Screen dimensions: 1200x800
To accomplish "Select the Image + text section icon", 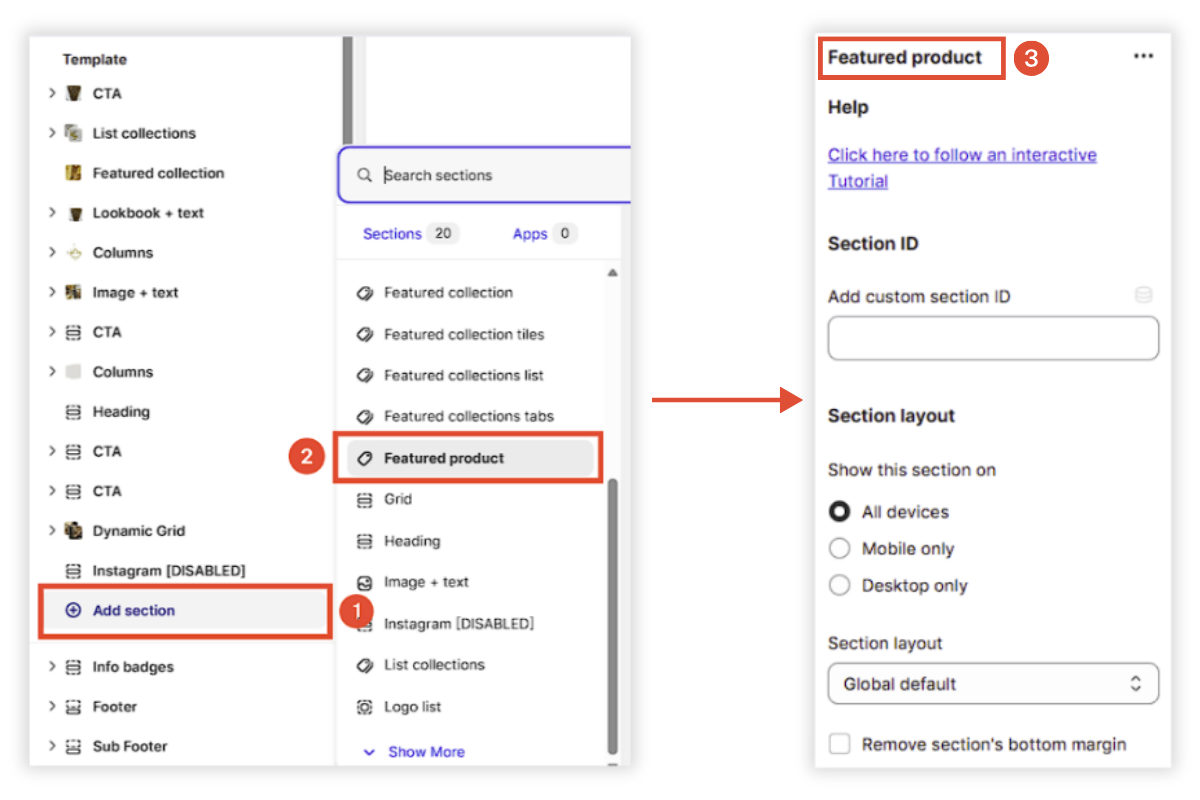I will coord(366,582).
